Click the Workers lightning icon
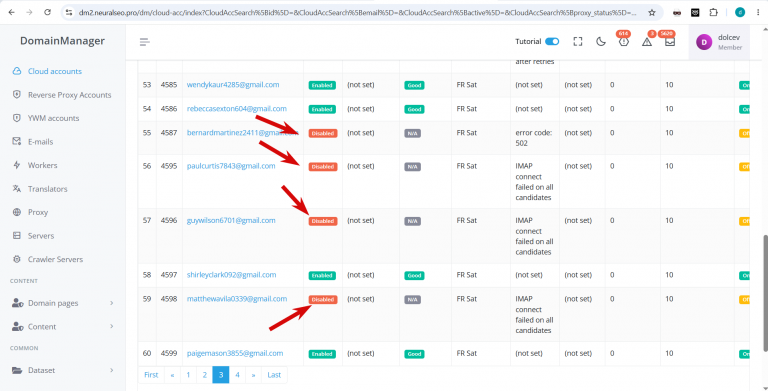 point(17,165)
